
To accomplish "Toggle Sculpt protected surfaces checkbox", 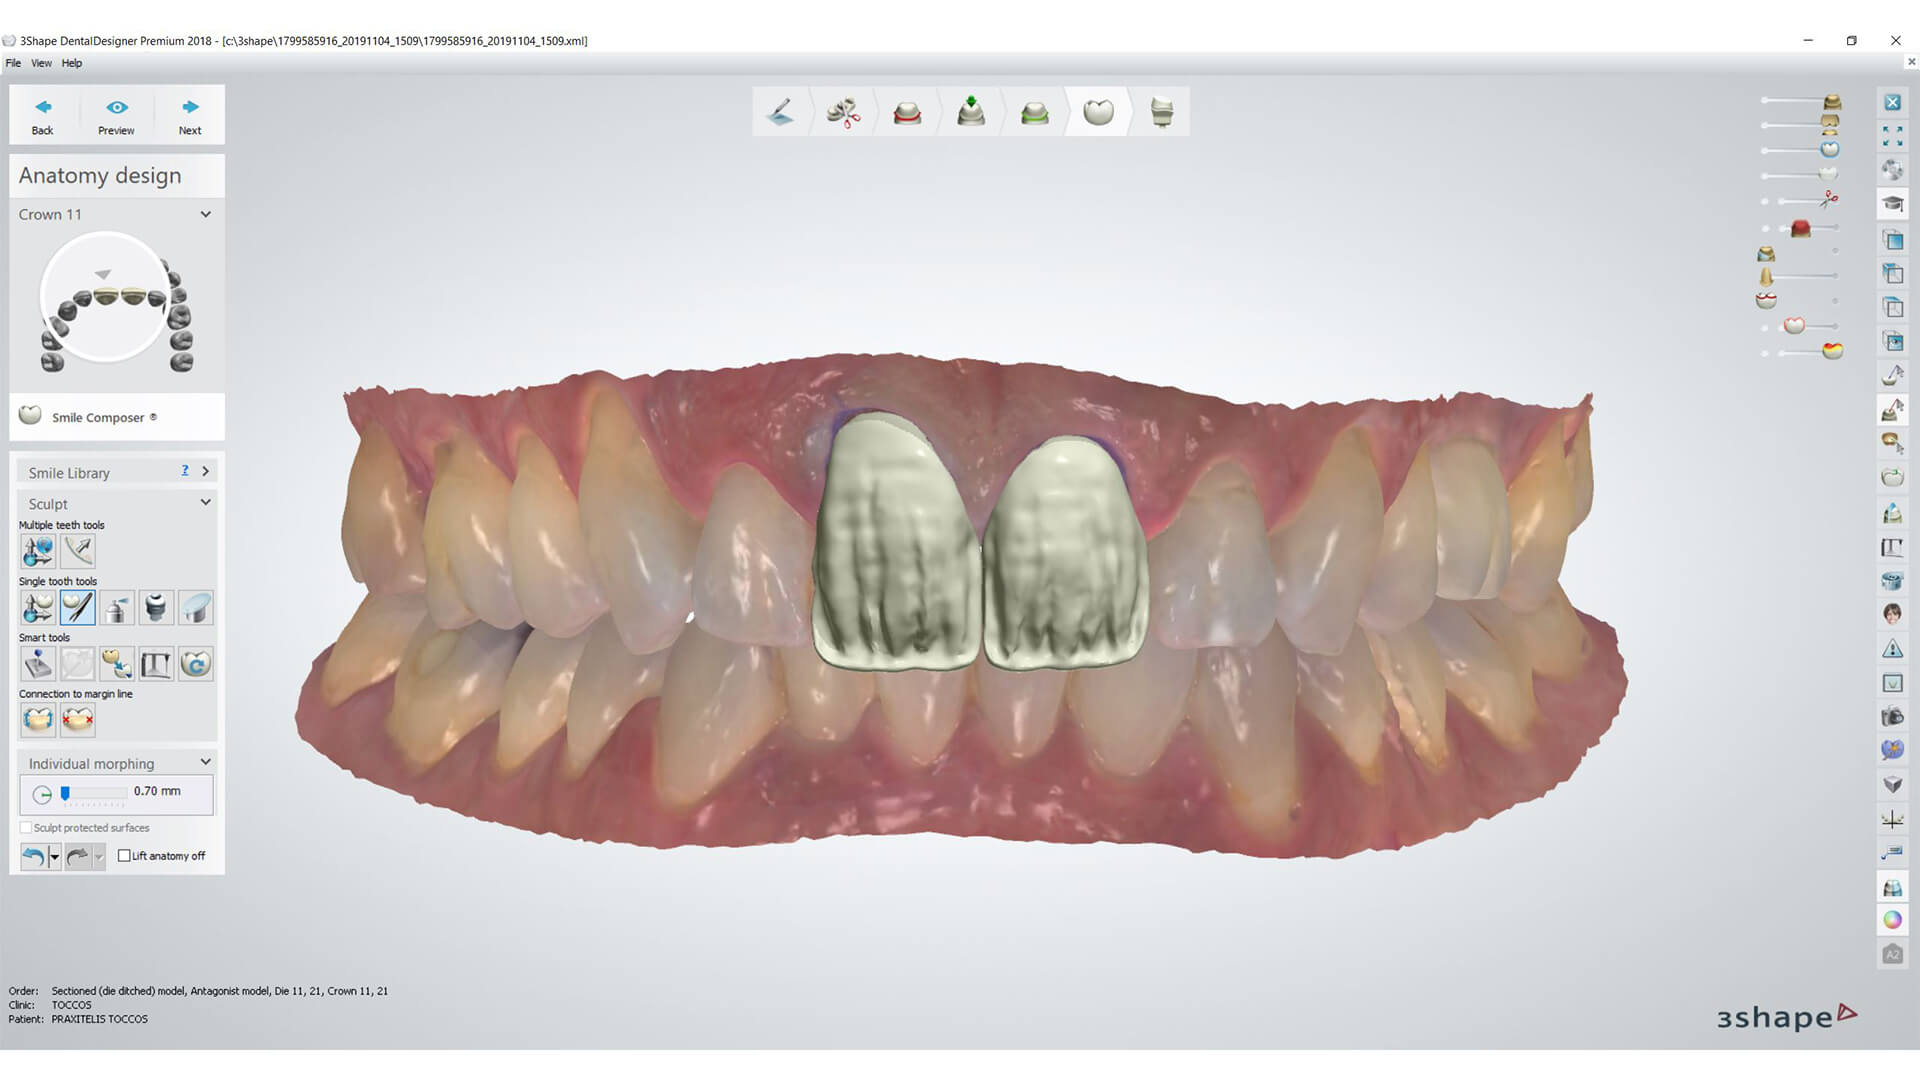I will pos(26,828).
